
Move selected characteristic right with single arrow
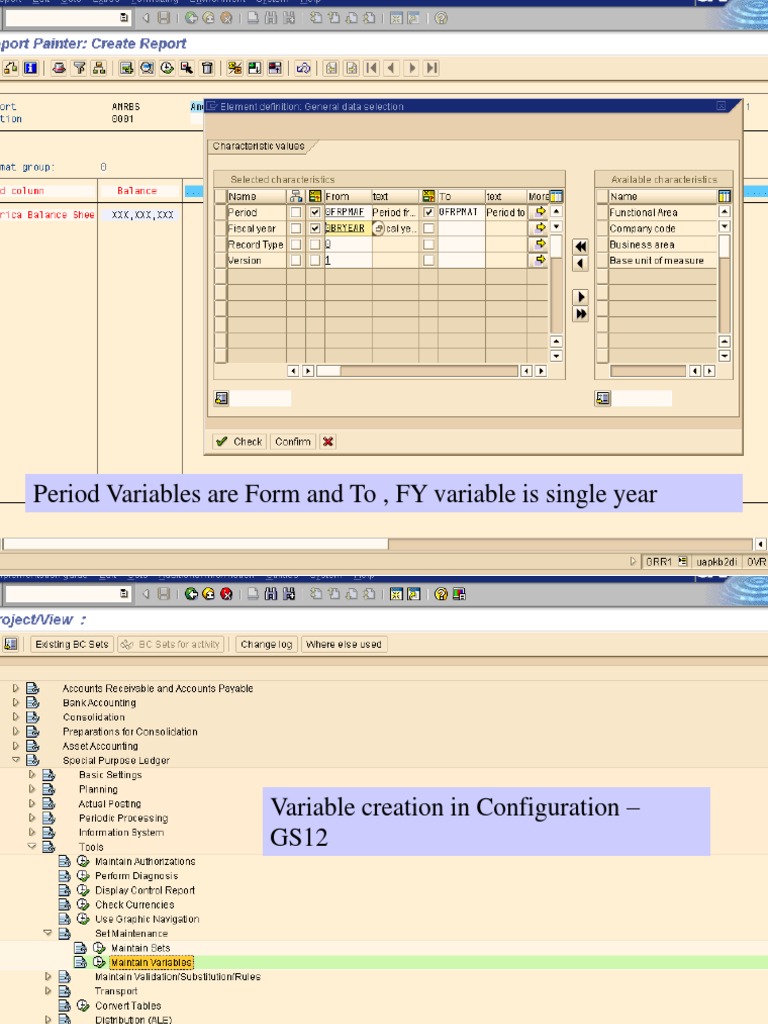pyautogui.click(x=580, y=296)
